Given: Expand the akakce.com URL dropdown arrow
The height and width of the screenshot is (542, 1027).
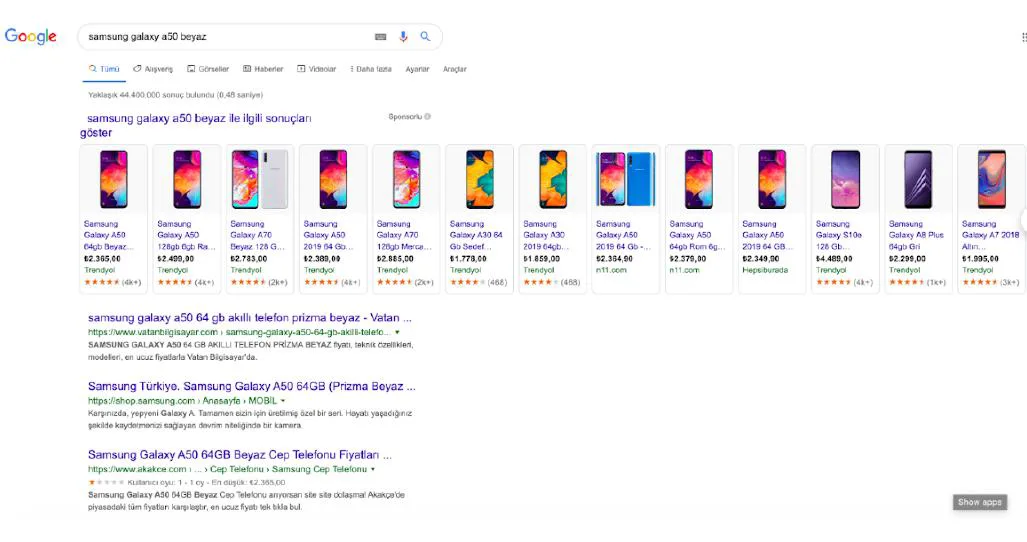Looking at the screenshot, I should [373, 469].
